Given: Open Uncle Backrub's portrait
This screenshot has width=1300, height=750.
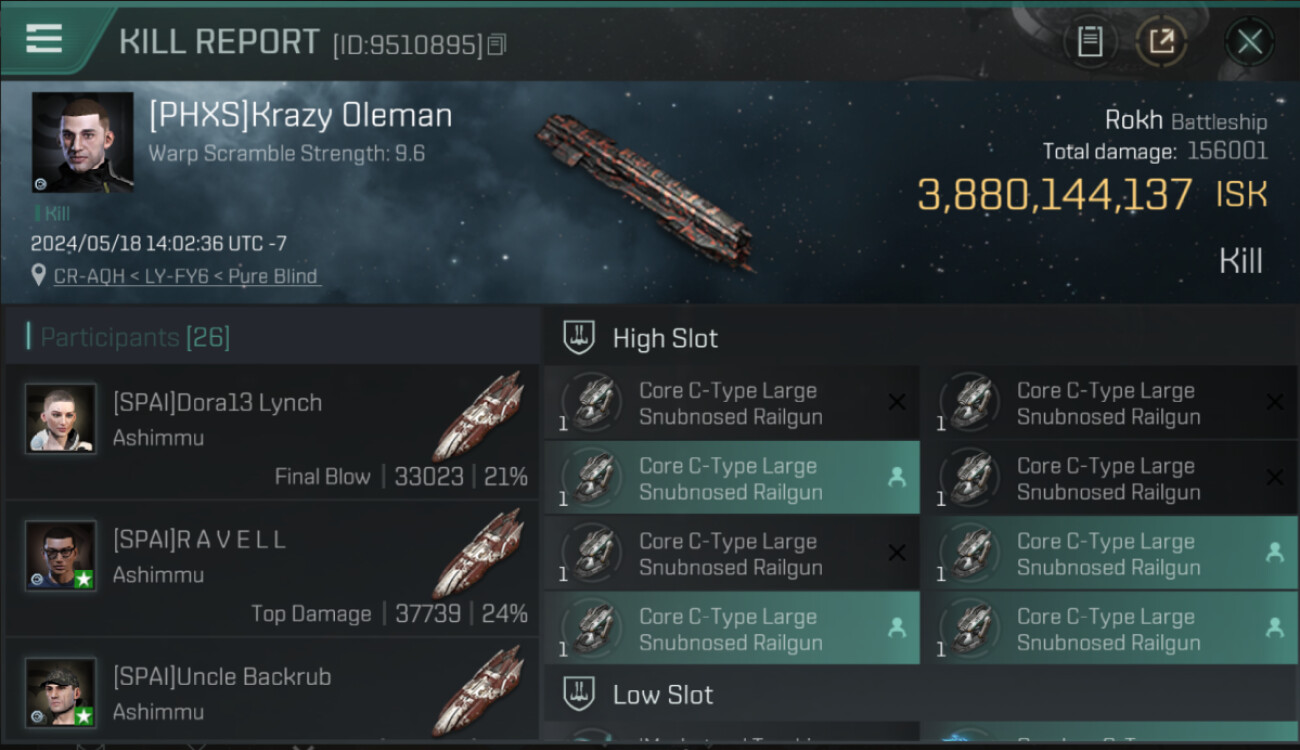Looking at the screenshot, I should pos(61,692).
